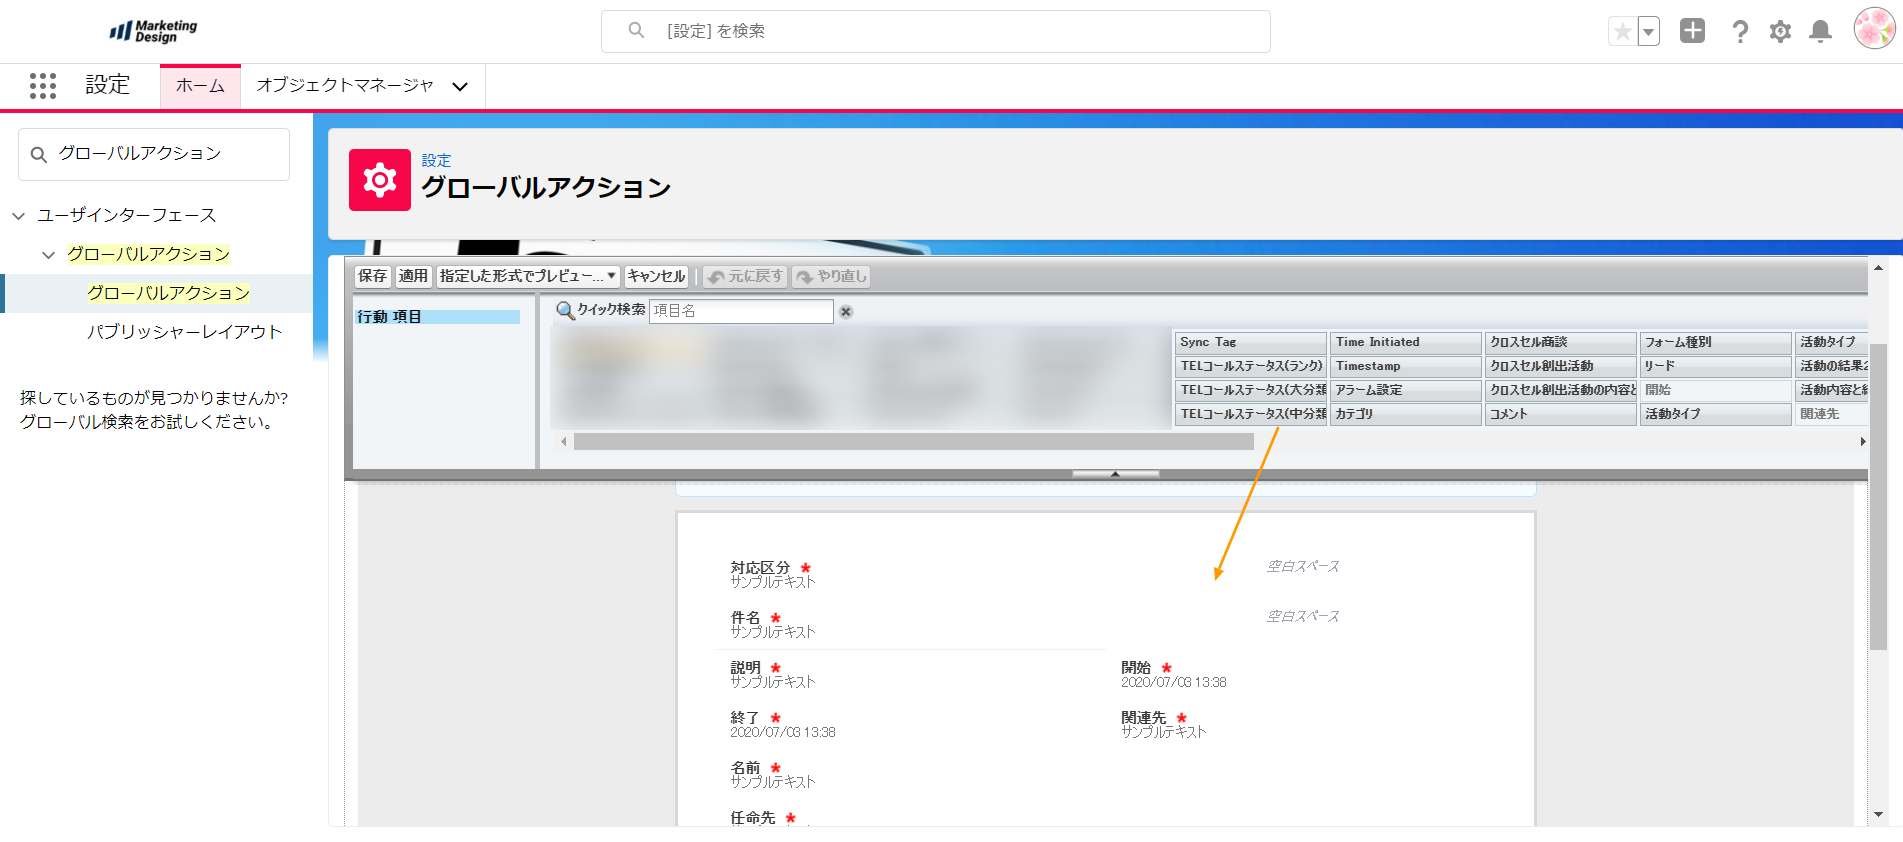Viewport: 1903px width, 842px height.
Task: Collapse the ユーザインターフェース tree section
Action: pyautogui.click(x=19, y=216)
